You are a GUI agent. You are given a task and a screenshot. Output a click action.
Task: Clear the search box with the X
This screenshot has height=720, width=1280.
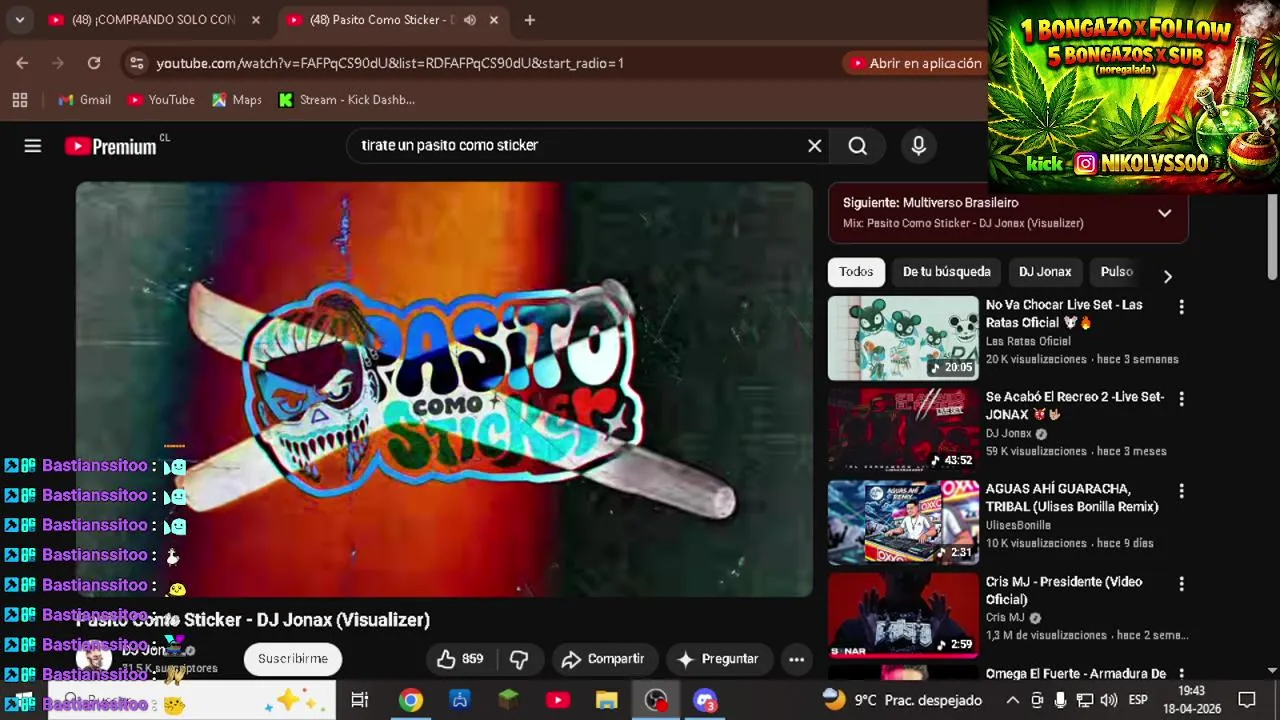pyautogui.click(x=815, y=146)
